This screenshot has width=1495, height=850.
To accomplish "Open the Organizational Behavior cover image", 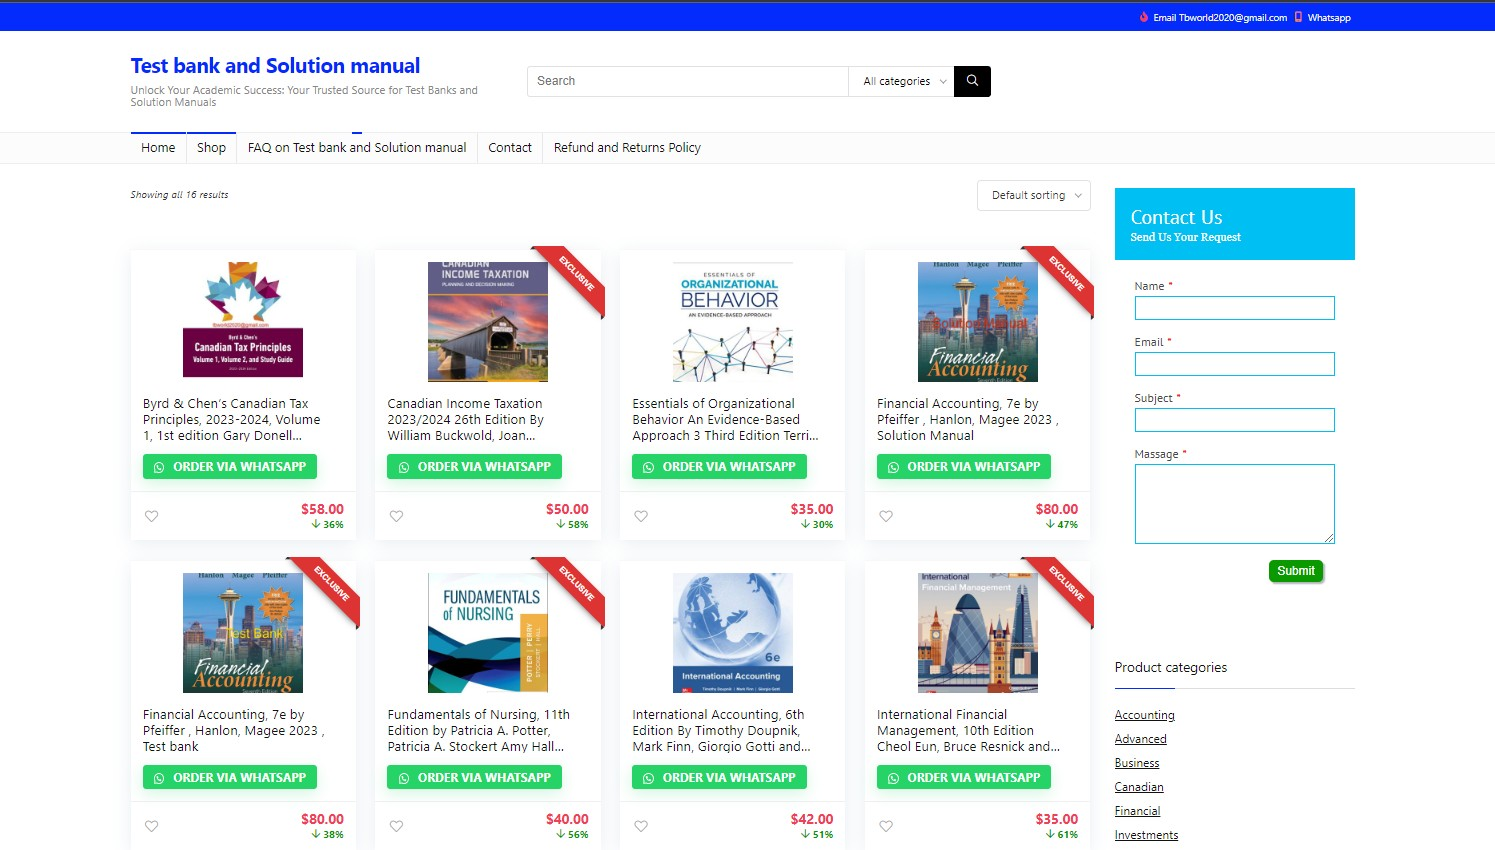I will pyautogui.click(x=733, y=322).
